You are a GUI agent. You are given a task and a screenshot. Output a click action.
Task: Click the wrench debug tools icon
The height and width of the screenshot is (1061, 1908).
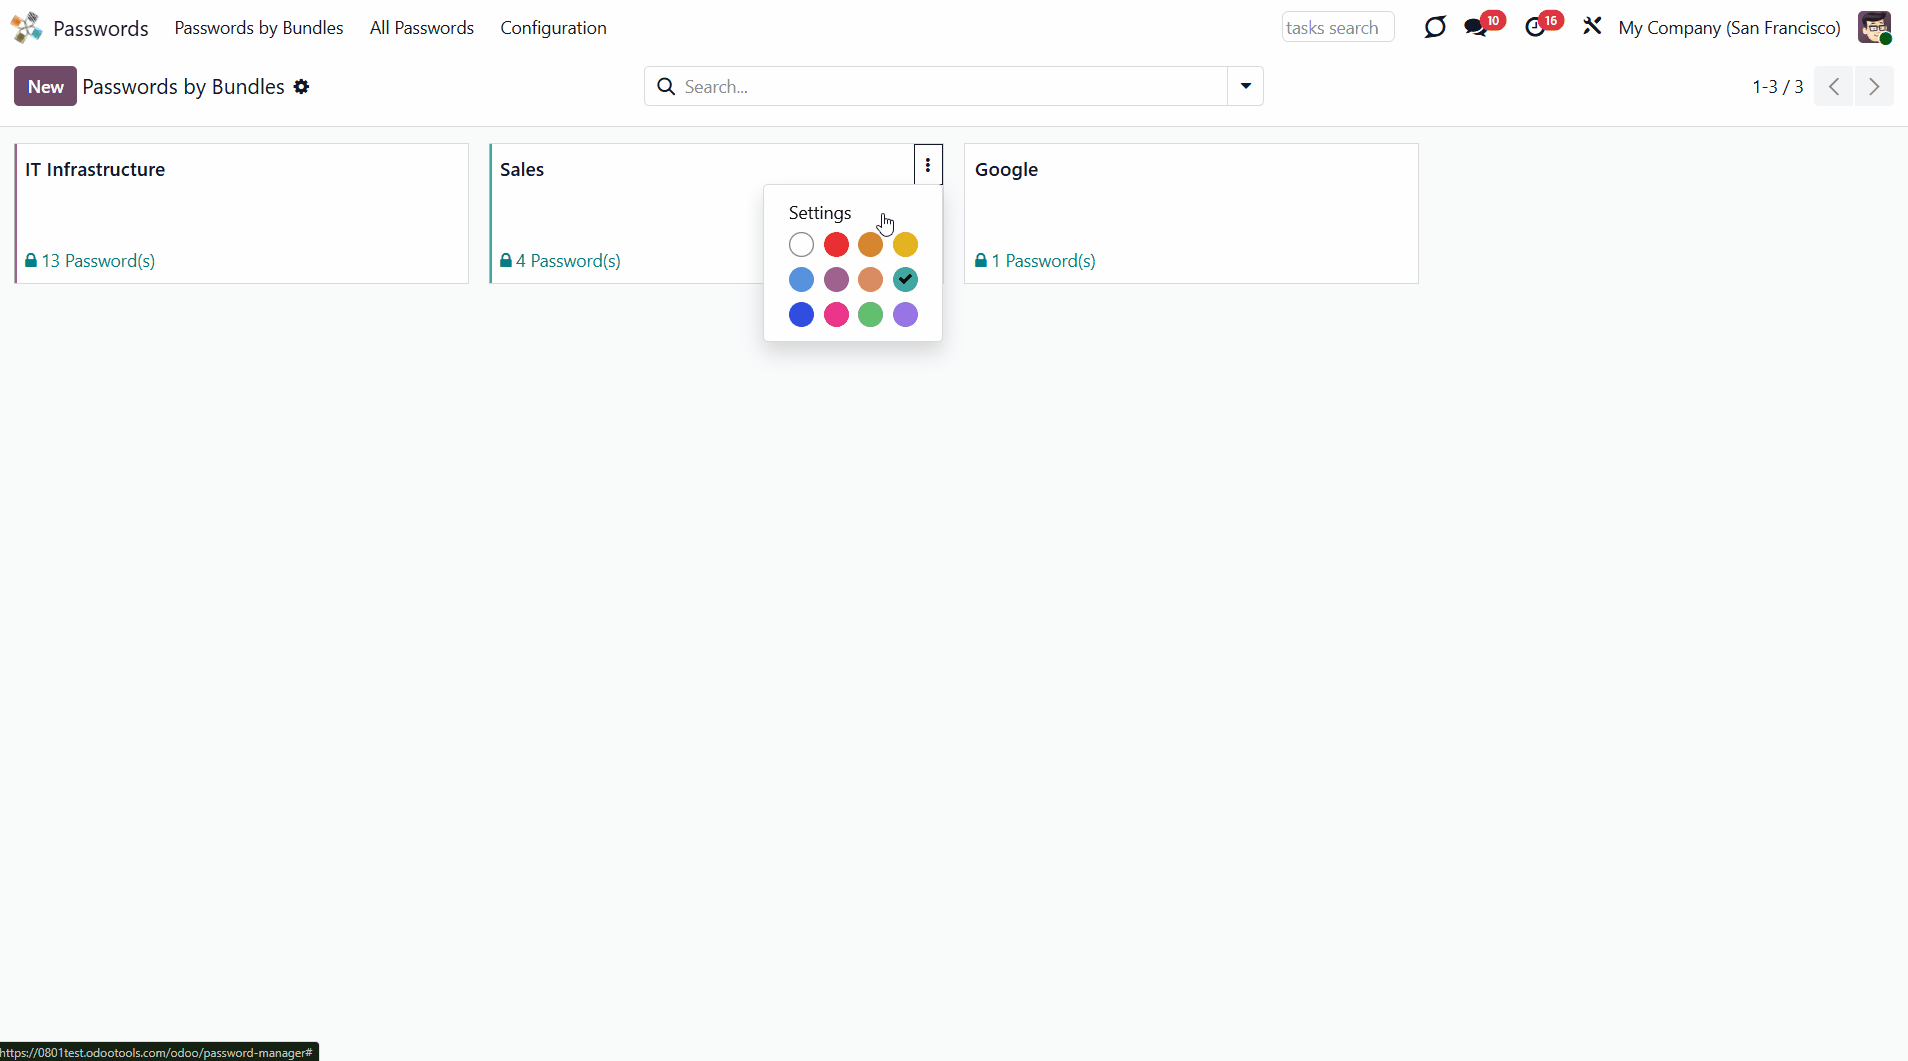coord(1592,27)
